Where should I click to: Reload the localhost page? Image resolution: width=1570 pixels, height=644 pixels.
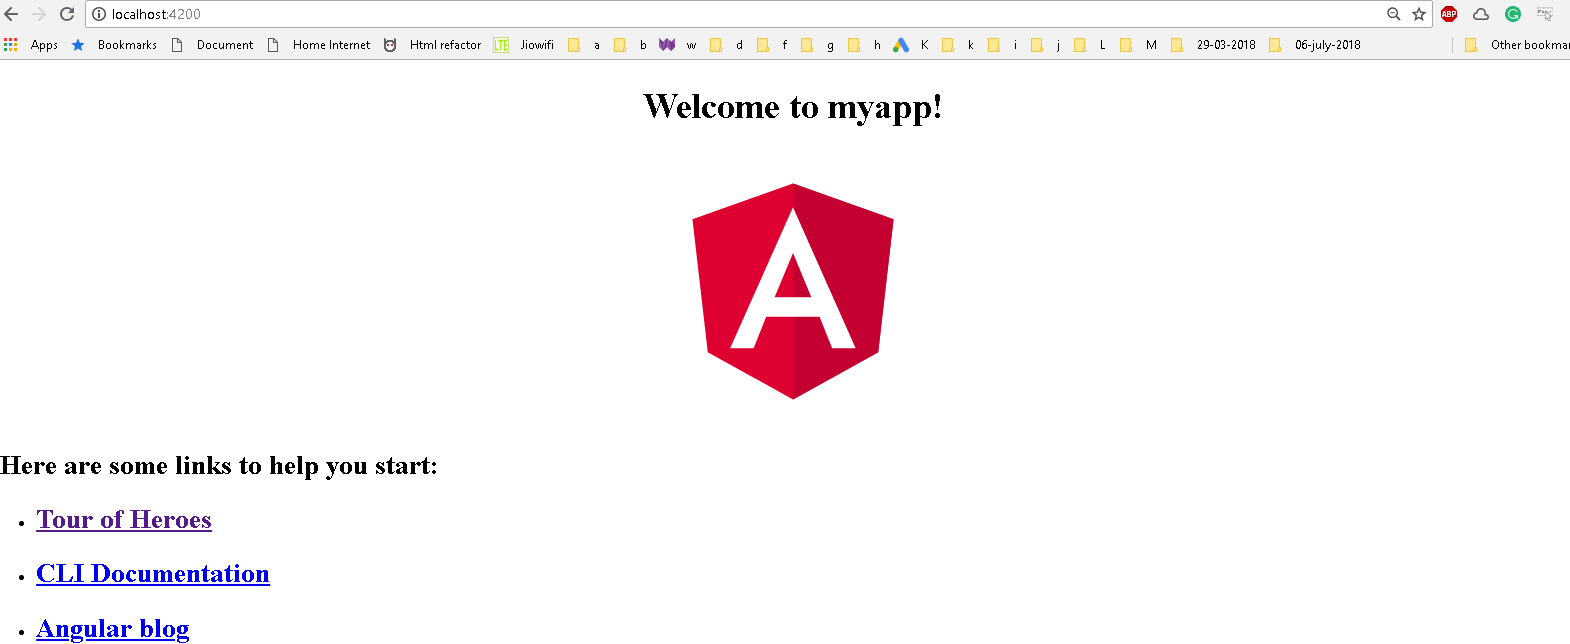point(67,14)
